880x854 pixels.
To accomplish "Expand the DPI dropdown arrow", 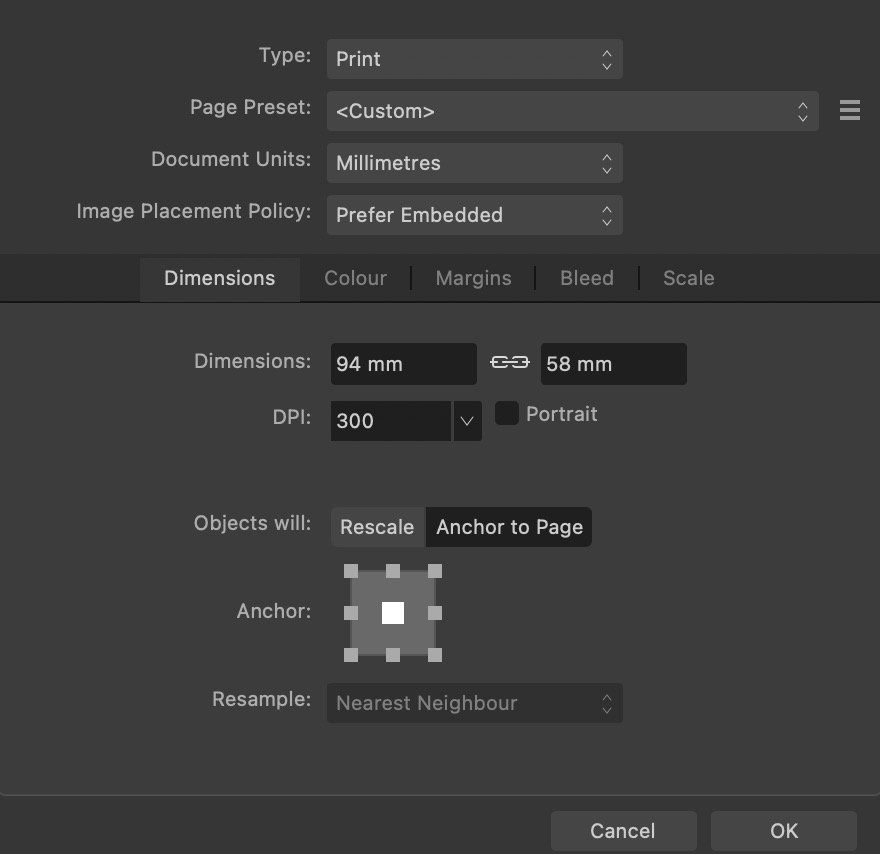I will [x=467, y=421].
